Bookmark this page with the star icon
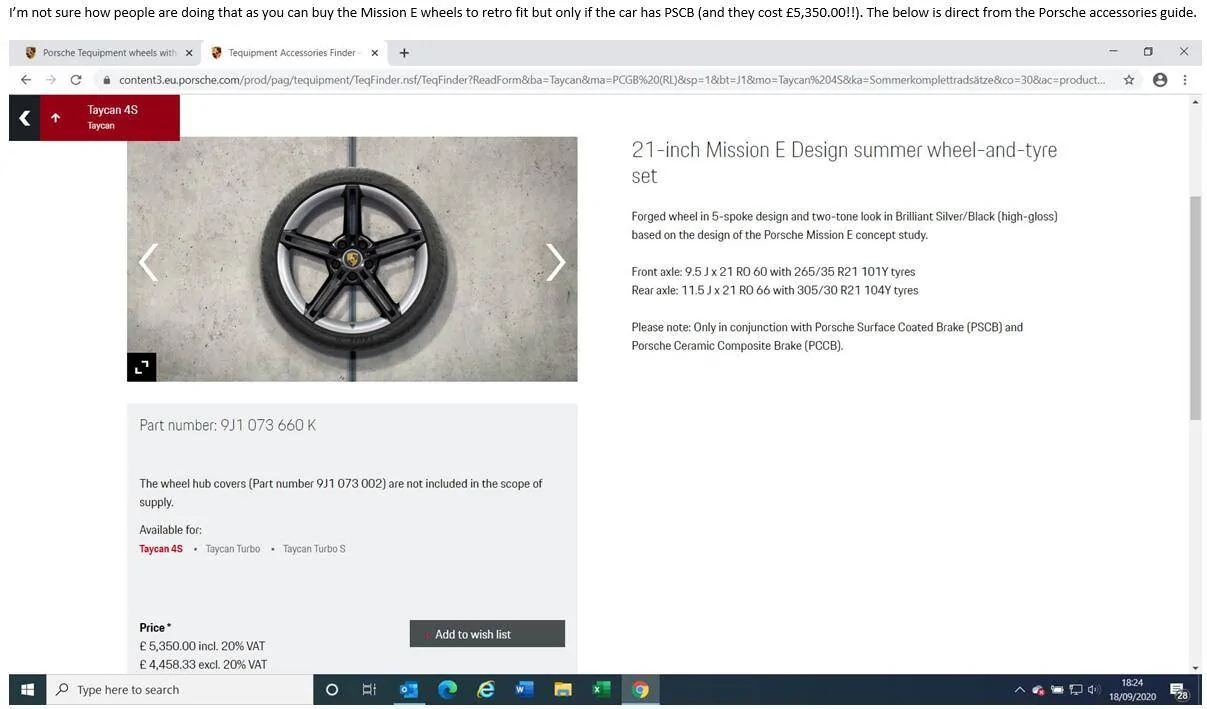 1129,80
